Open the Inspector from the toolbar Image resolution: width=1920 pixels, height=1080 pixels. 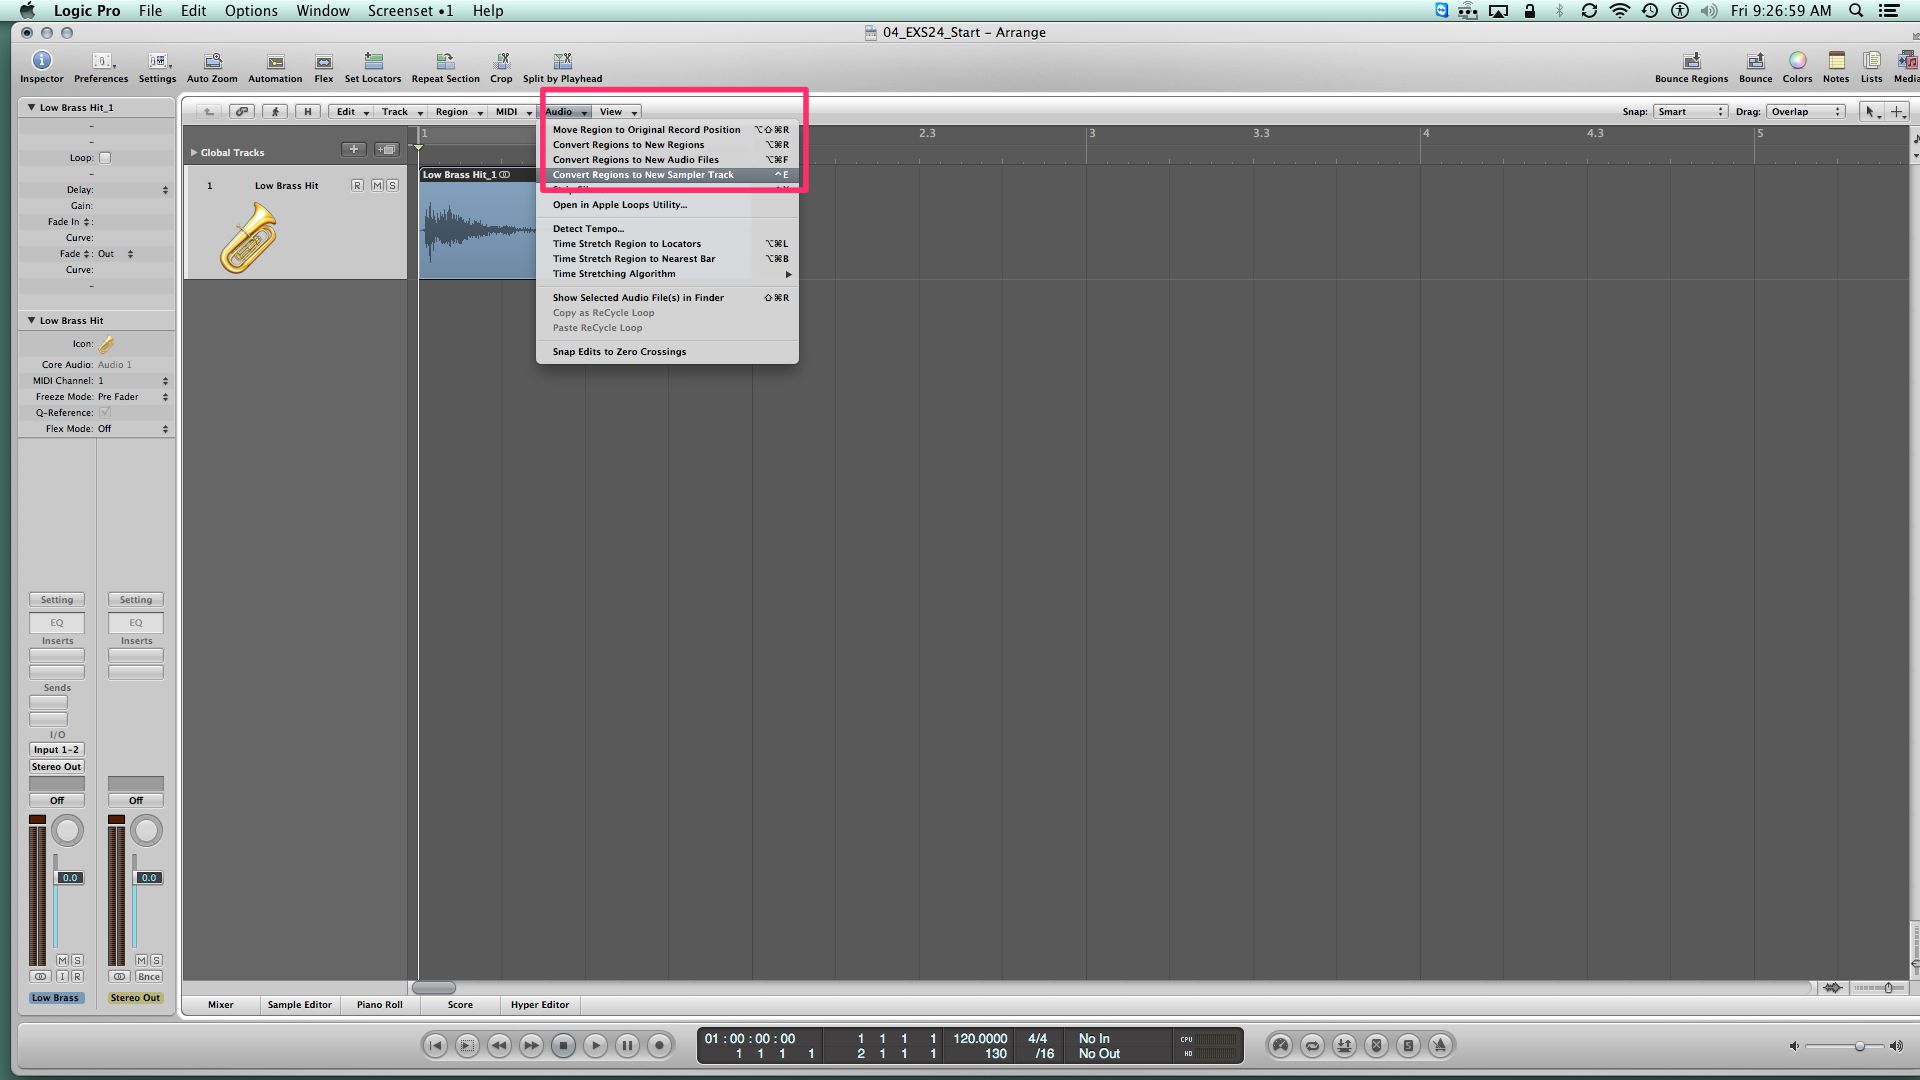pos(41,67)
